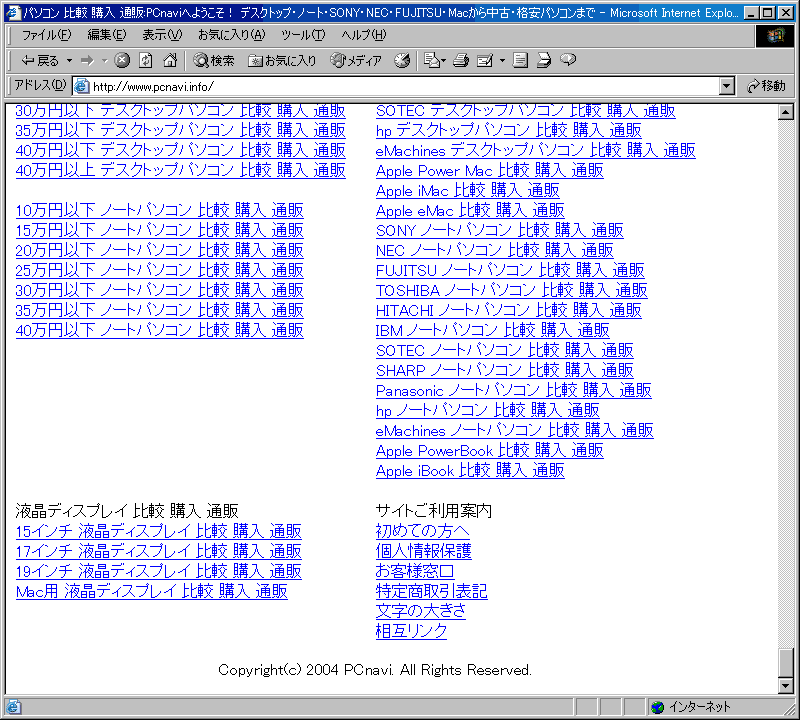Open Mac用 液晶ディスプレイ link
800x720 pixels.
click(152, 591)
